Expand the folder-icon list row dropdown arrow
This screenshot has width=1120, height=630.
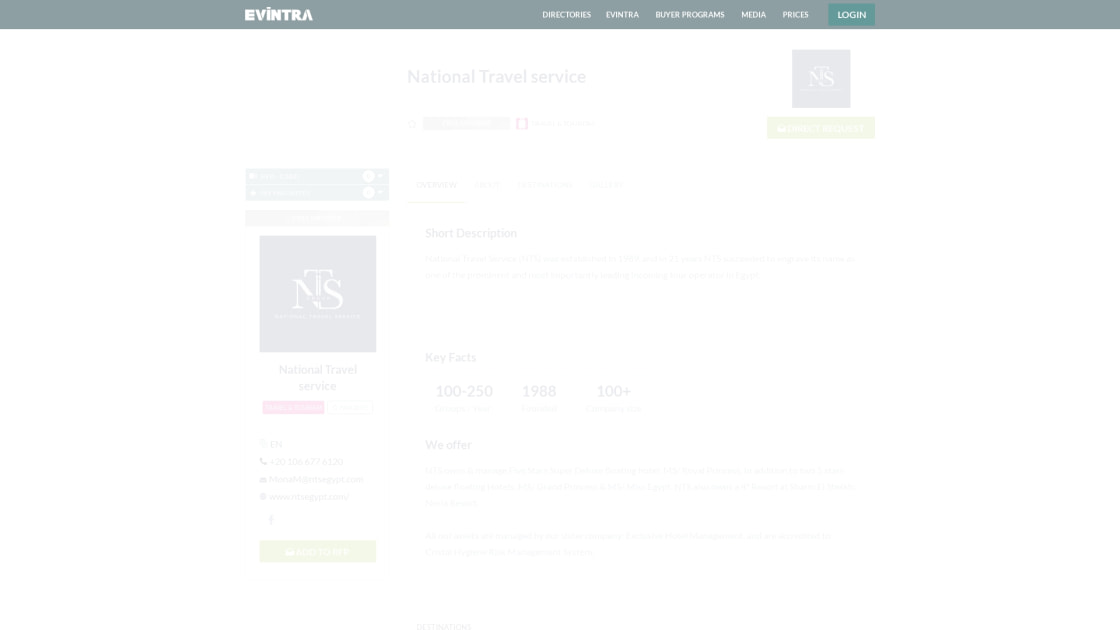tap(381, 176)
